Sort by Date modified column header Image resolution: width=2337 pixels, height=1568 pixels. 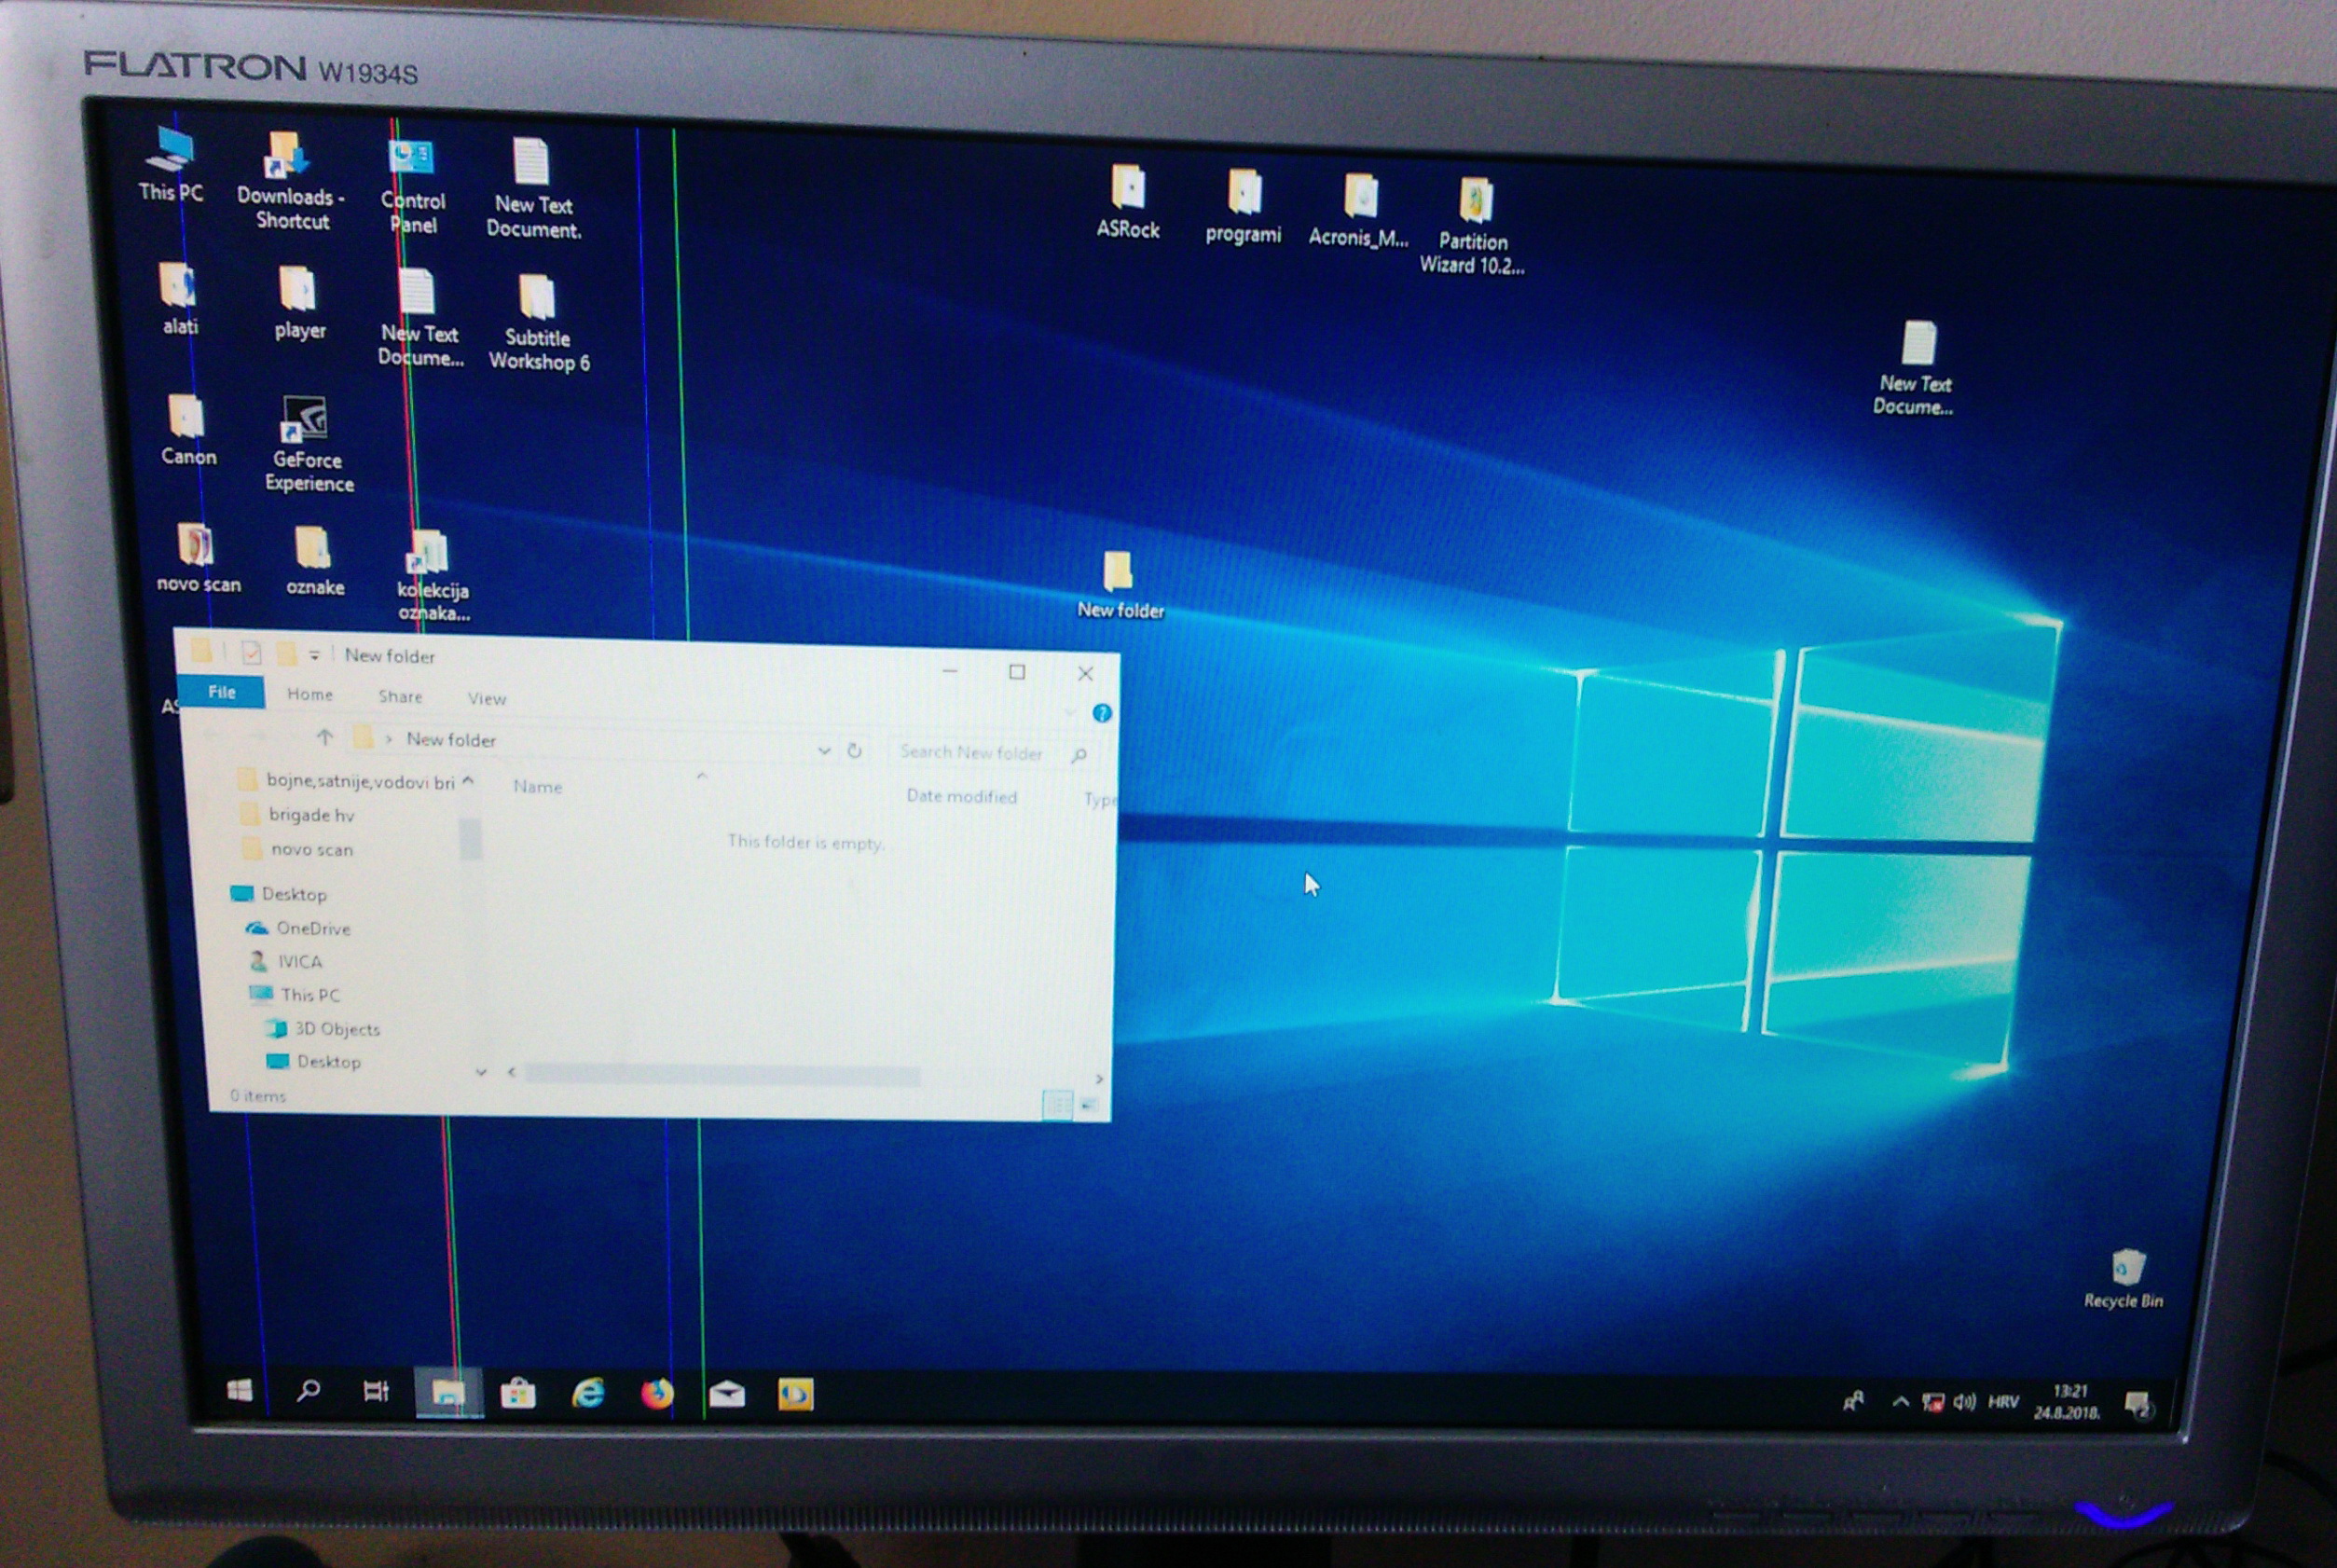click(961, 796)
